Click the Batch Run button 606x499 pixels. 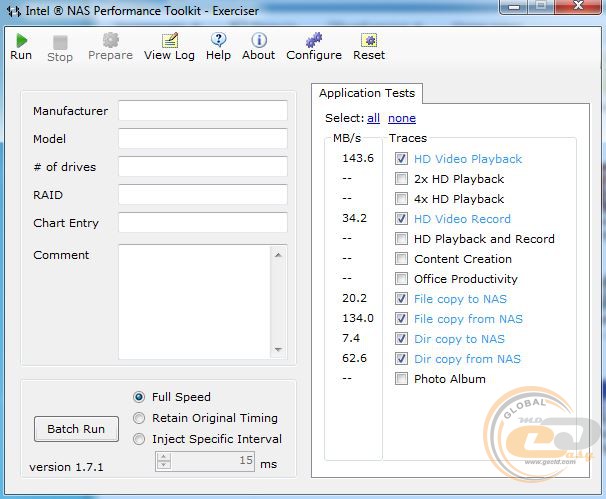point(76,429)
